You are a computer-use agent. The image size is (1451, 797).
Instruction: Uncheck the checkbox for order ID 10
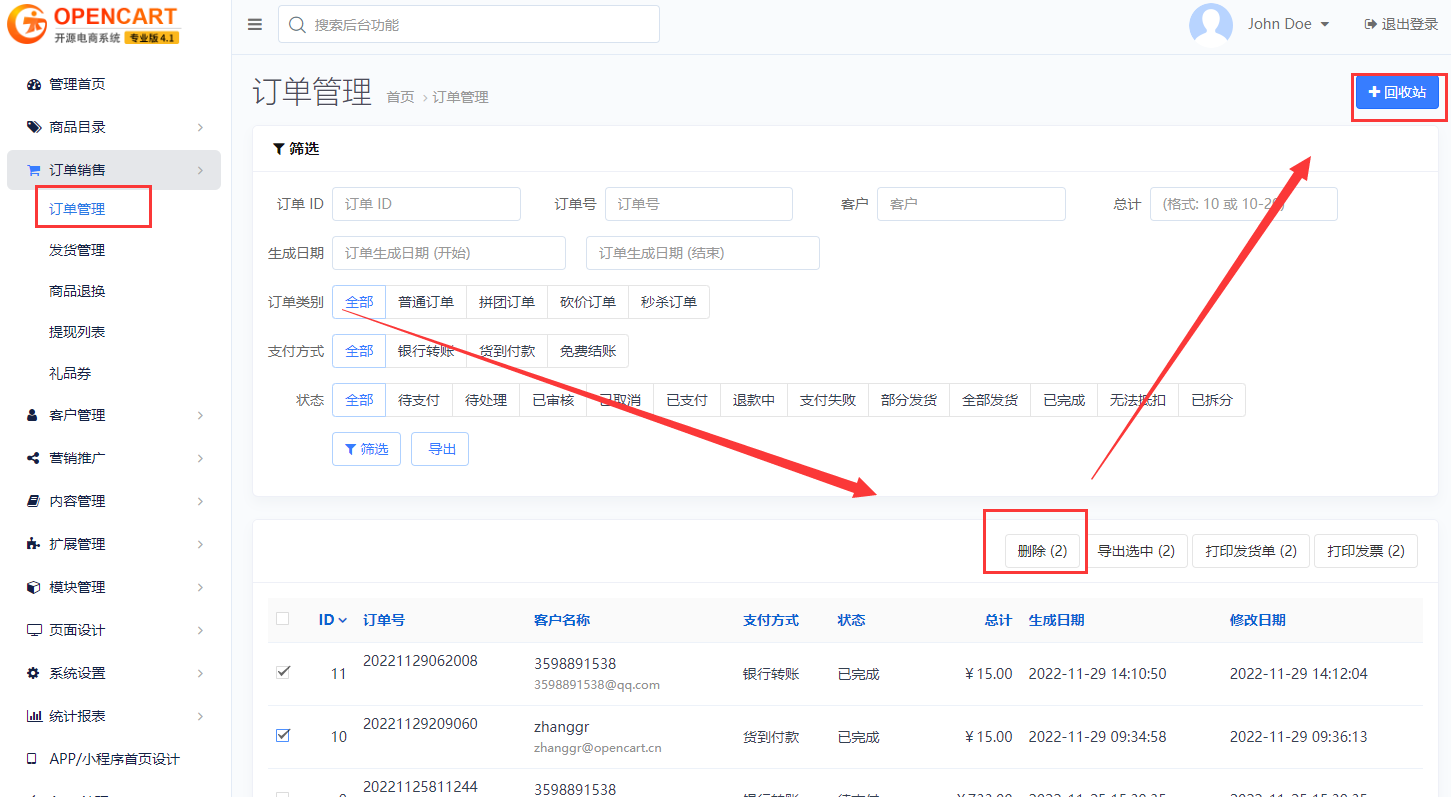pos(283,735)
